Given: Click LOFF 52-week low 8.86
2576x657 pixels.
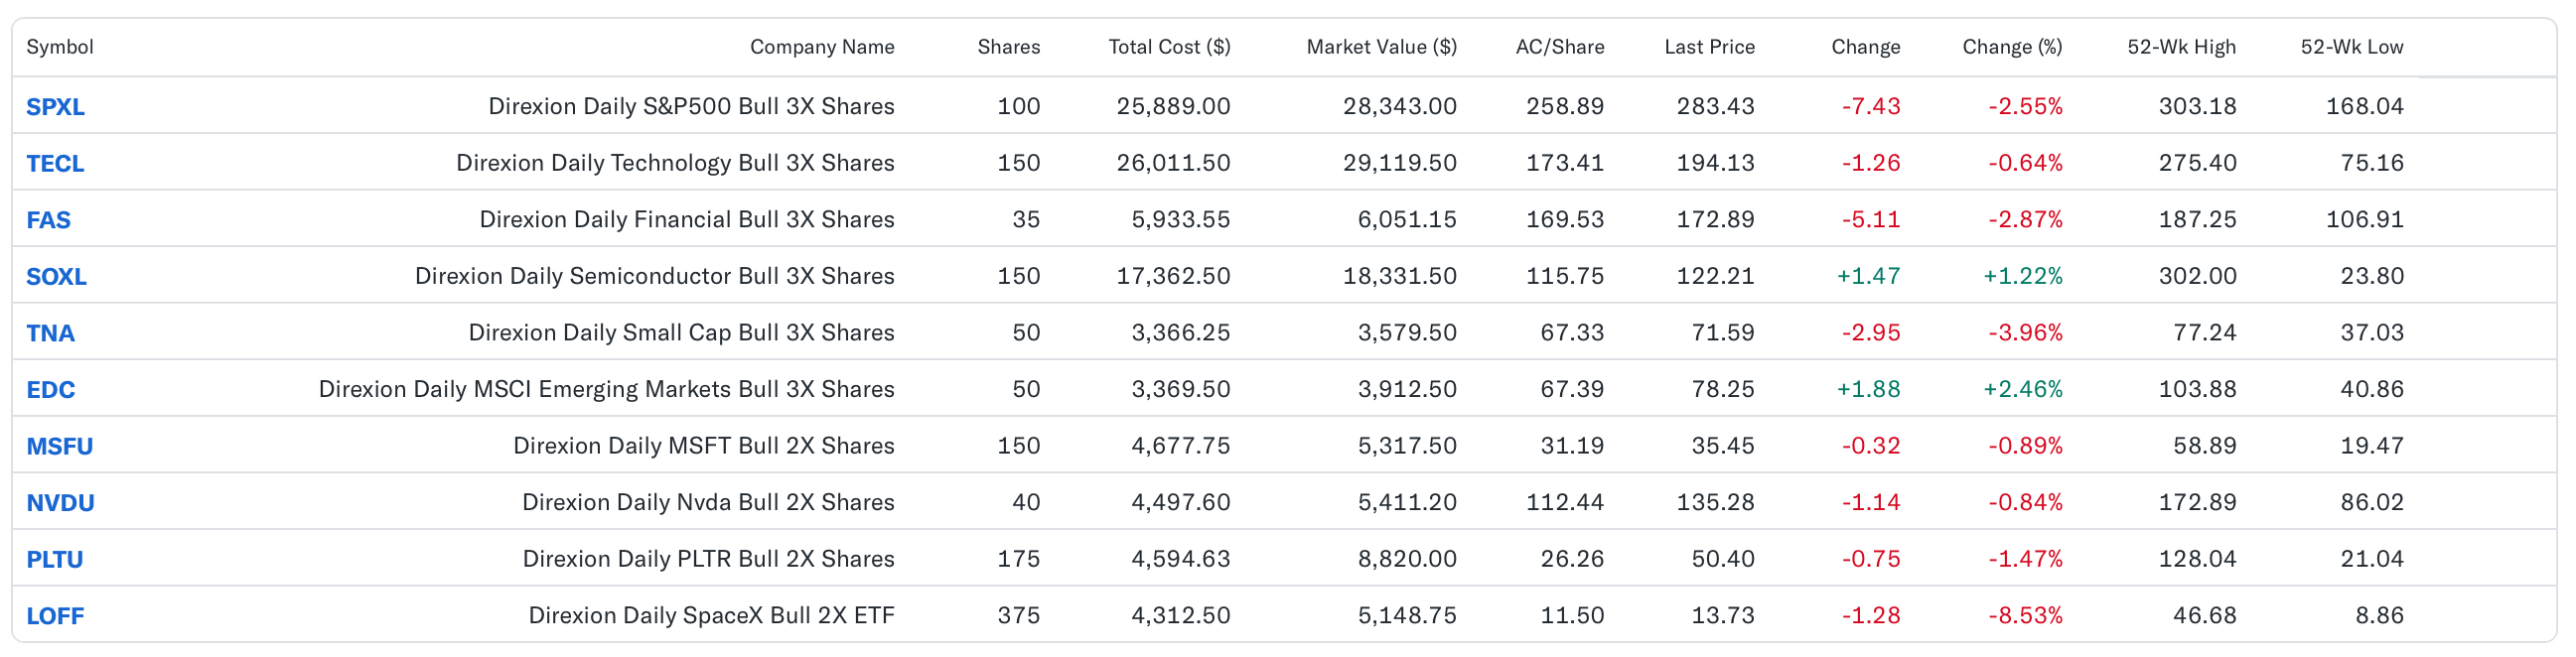Looking at the screenshot, I should 2379,615.
